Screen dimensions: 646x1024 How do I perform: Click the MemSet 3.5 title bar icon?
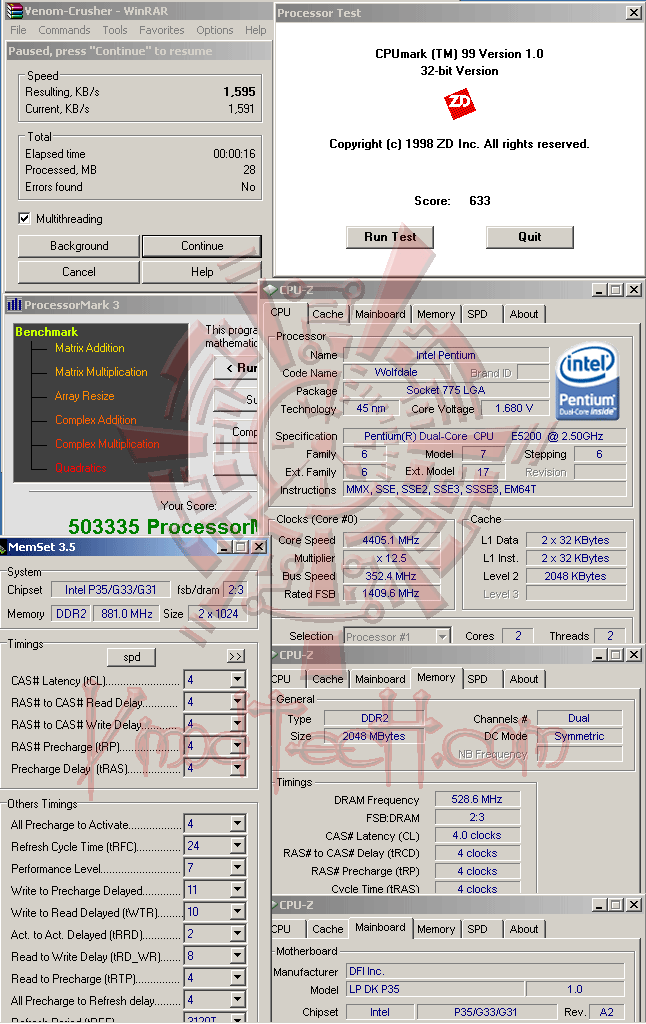coord(3,547)
